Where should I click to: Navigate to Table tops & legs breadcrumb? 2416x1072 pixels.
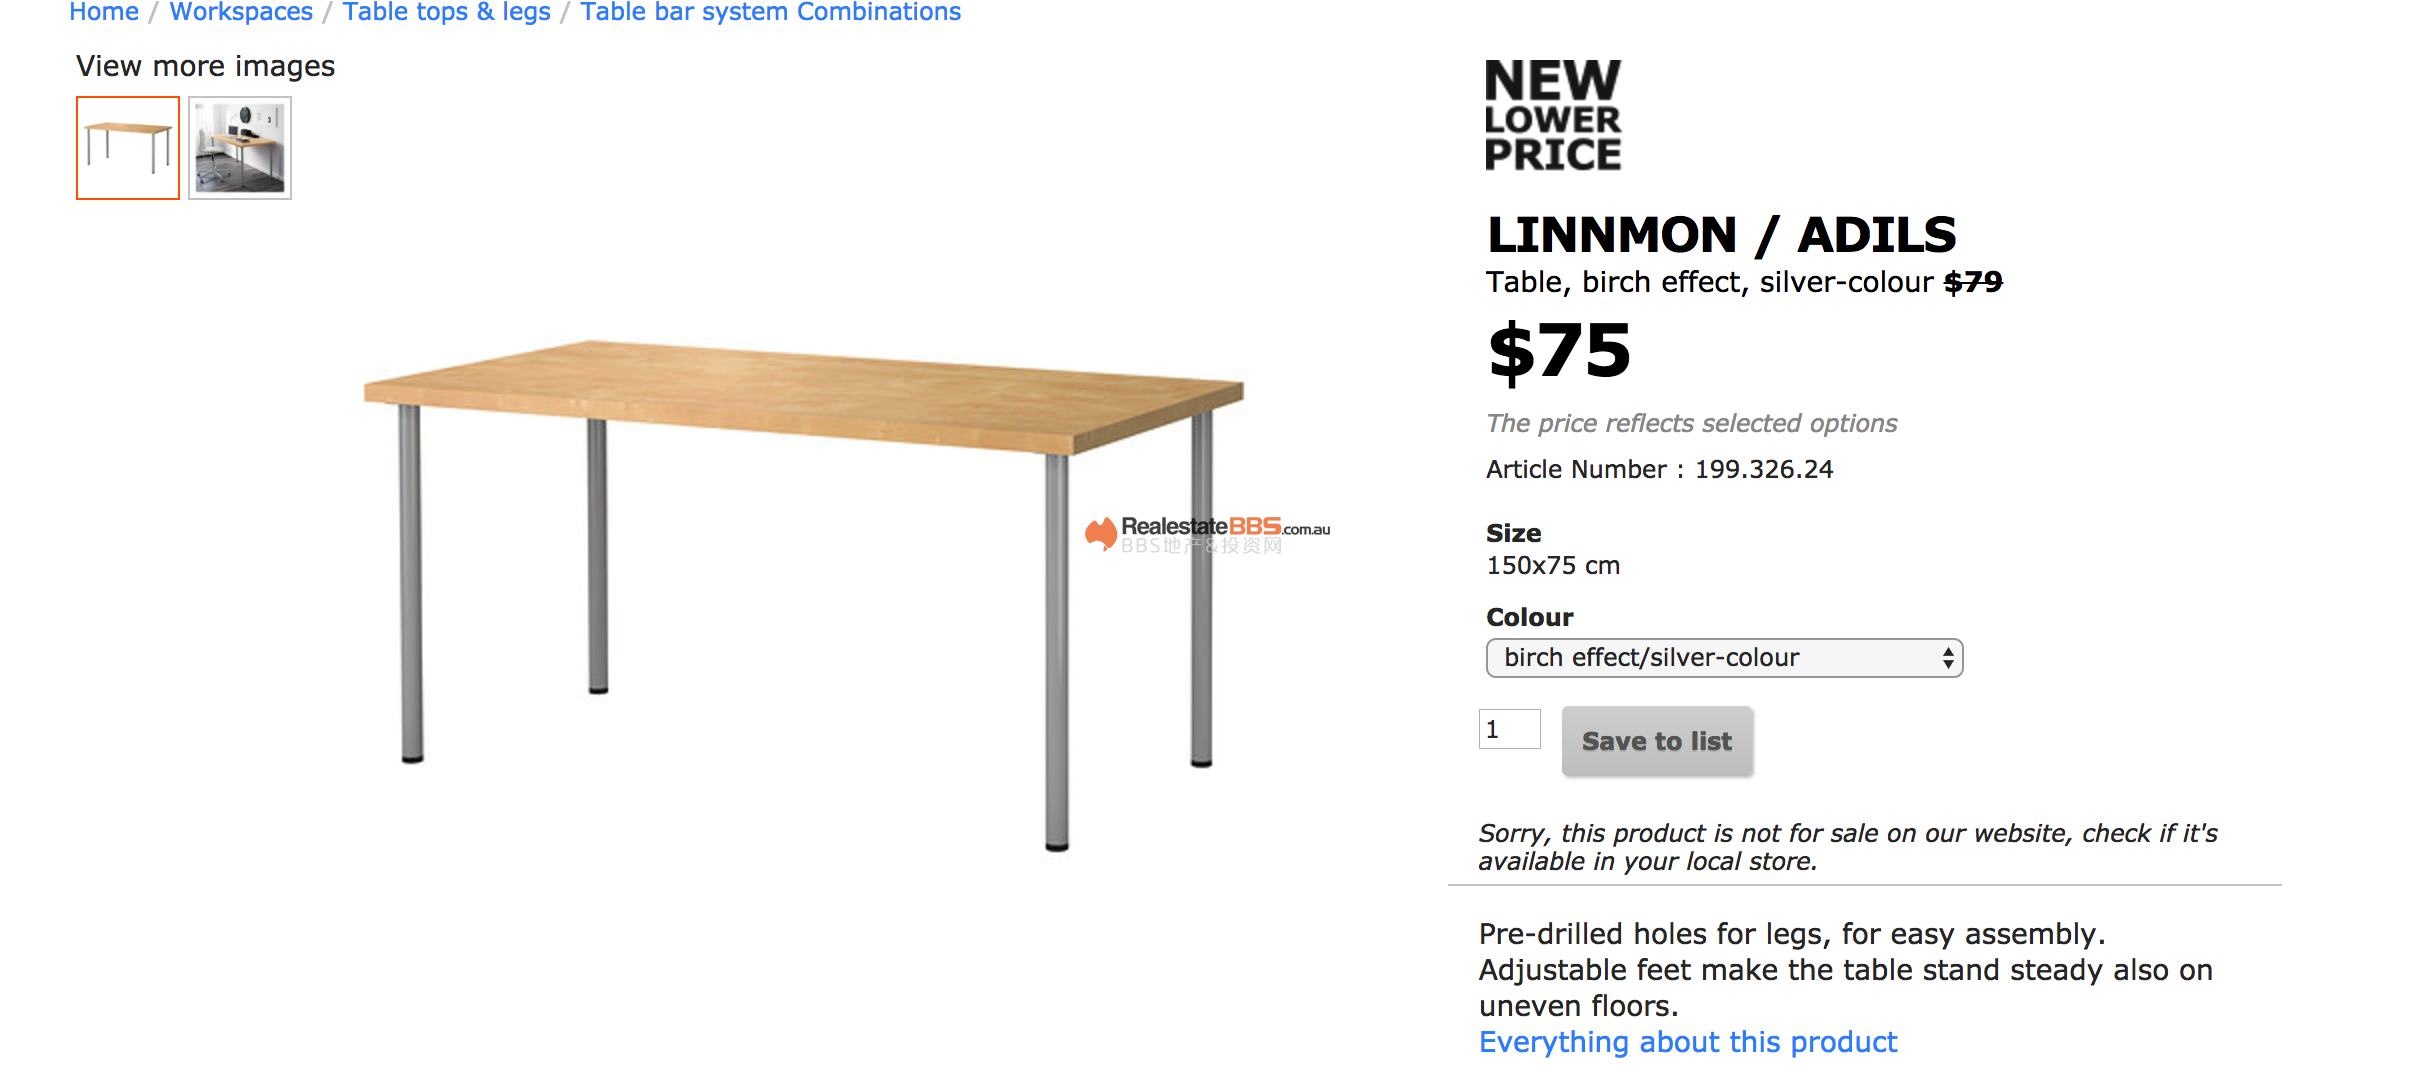(x=446, y=12)
